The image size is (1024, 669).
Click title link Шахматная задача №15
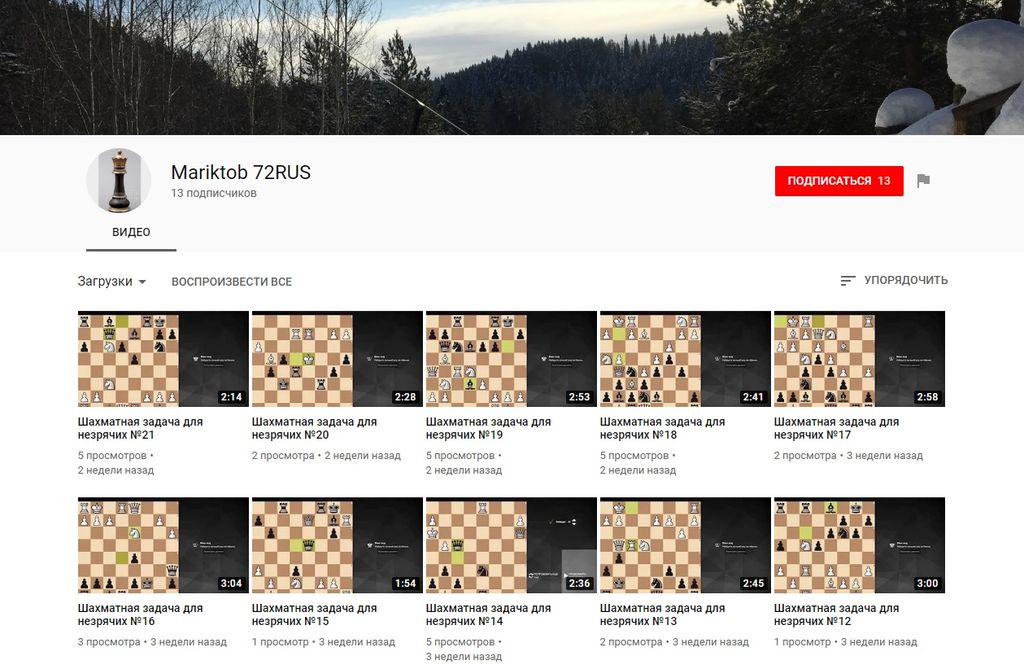(315, 614)
